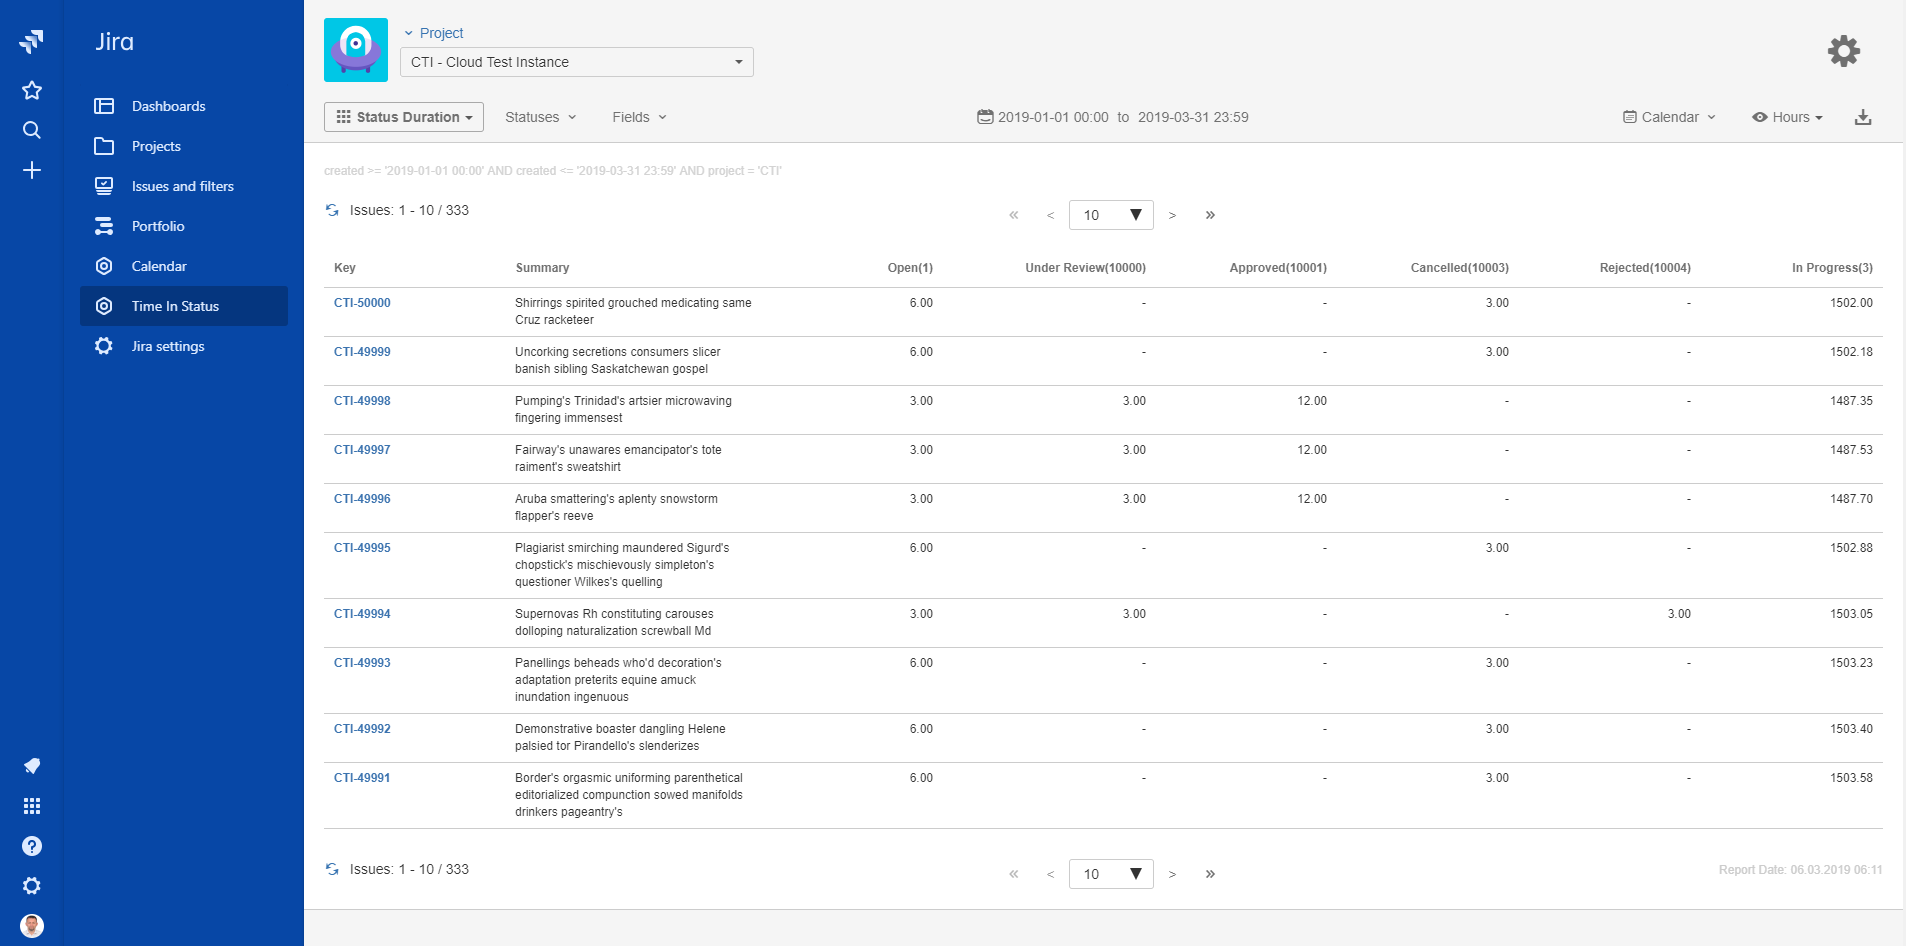Open help with the question mark icon
Screen dimensions: 1906x946
(x=31, y=846)
